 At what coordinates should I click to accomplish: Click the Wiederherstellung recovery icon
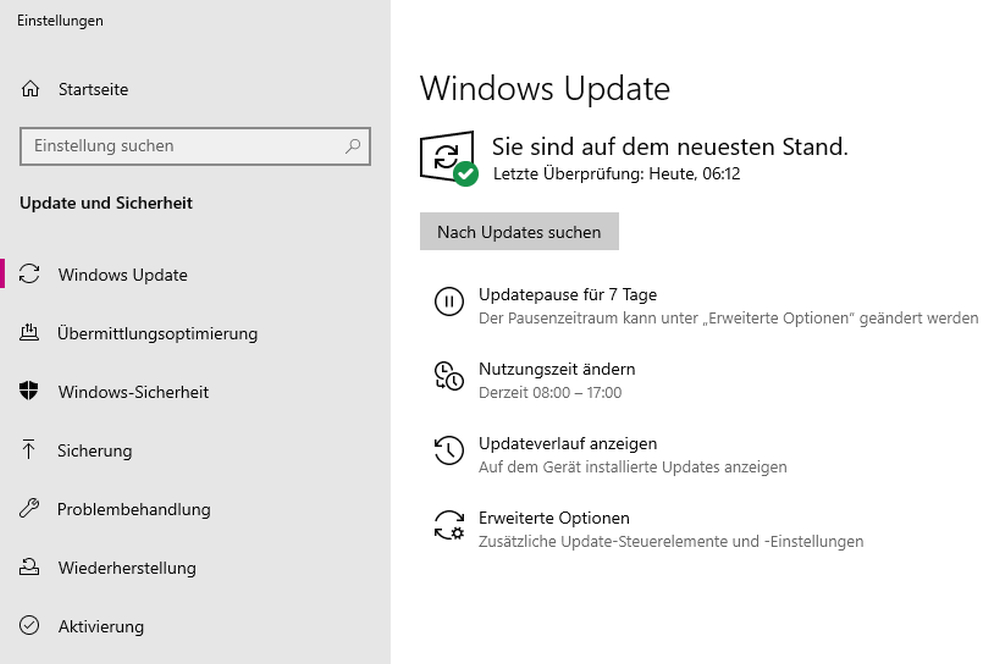[x=29, y=567]
